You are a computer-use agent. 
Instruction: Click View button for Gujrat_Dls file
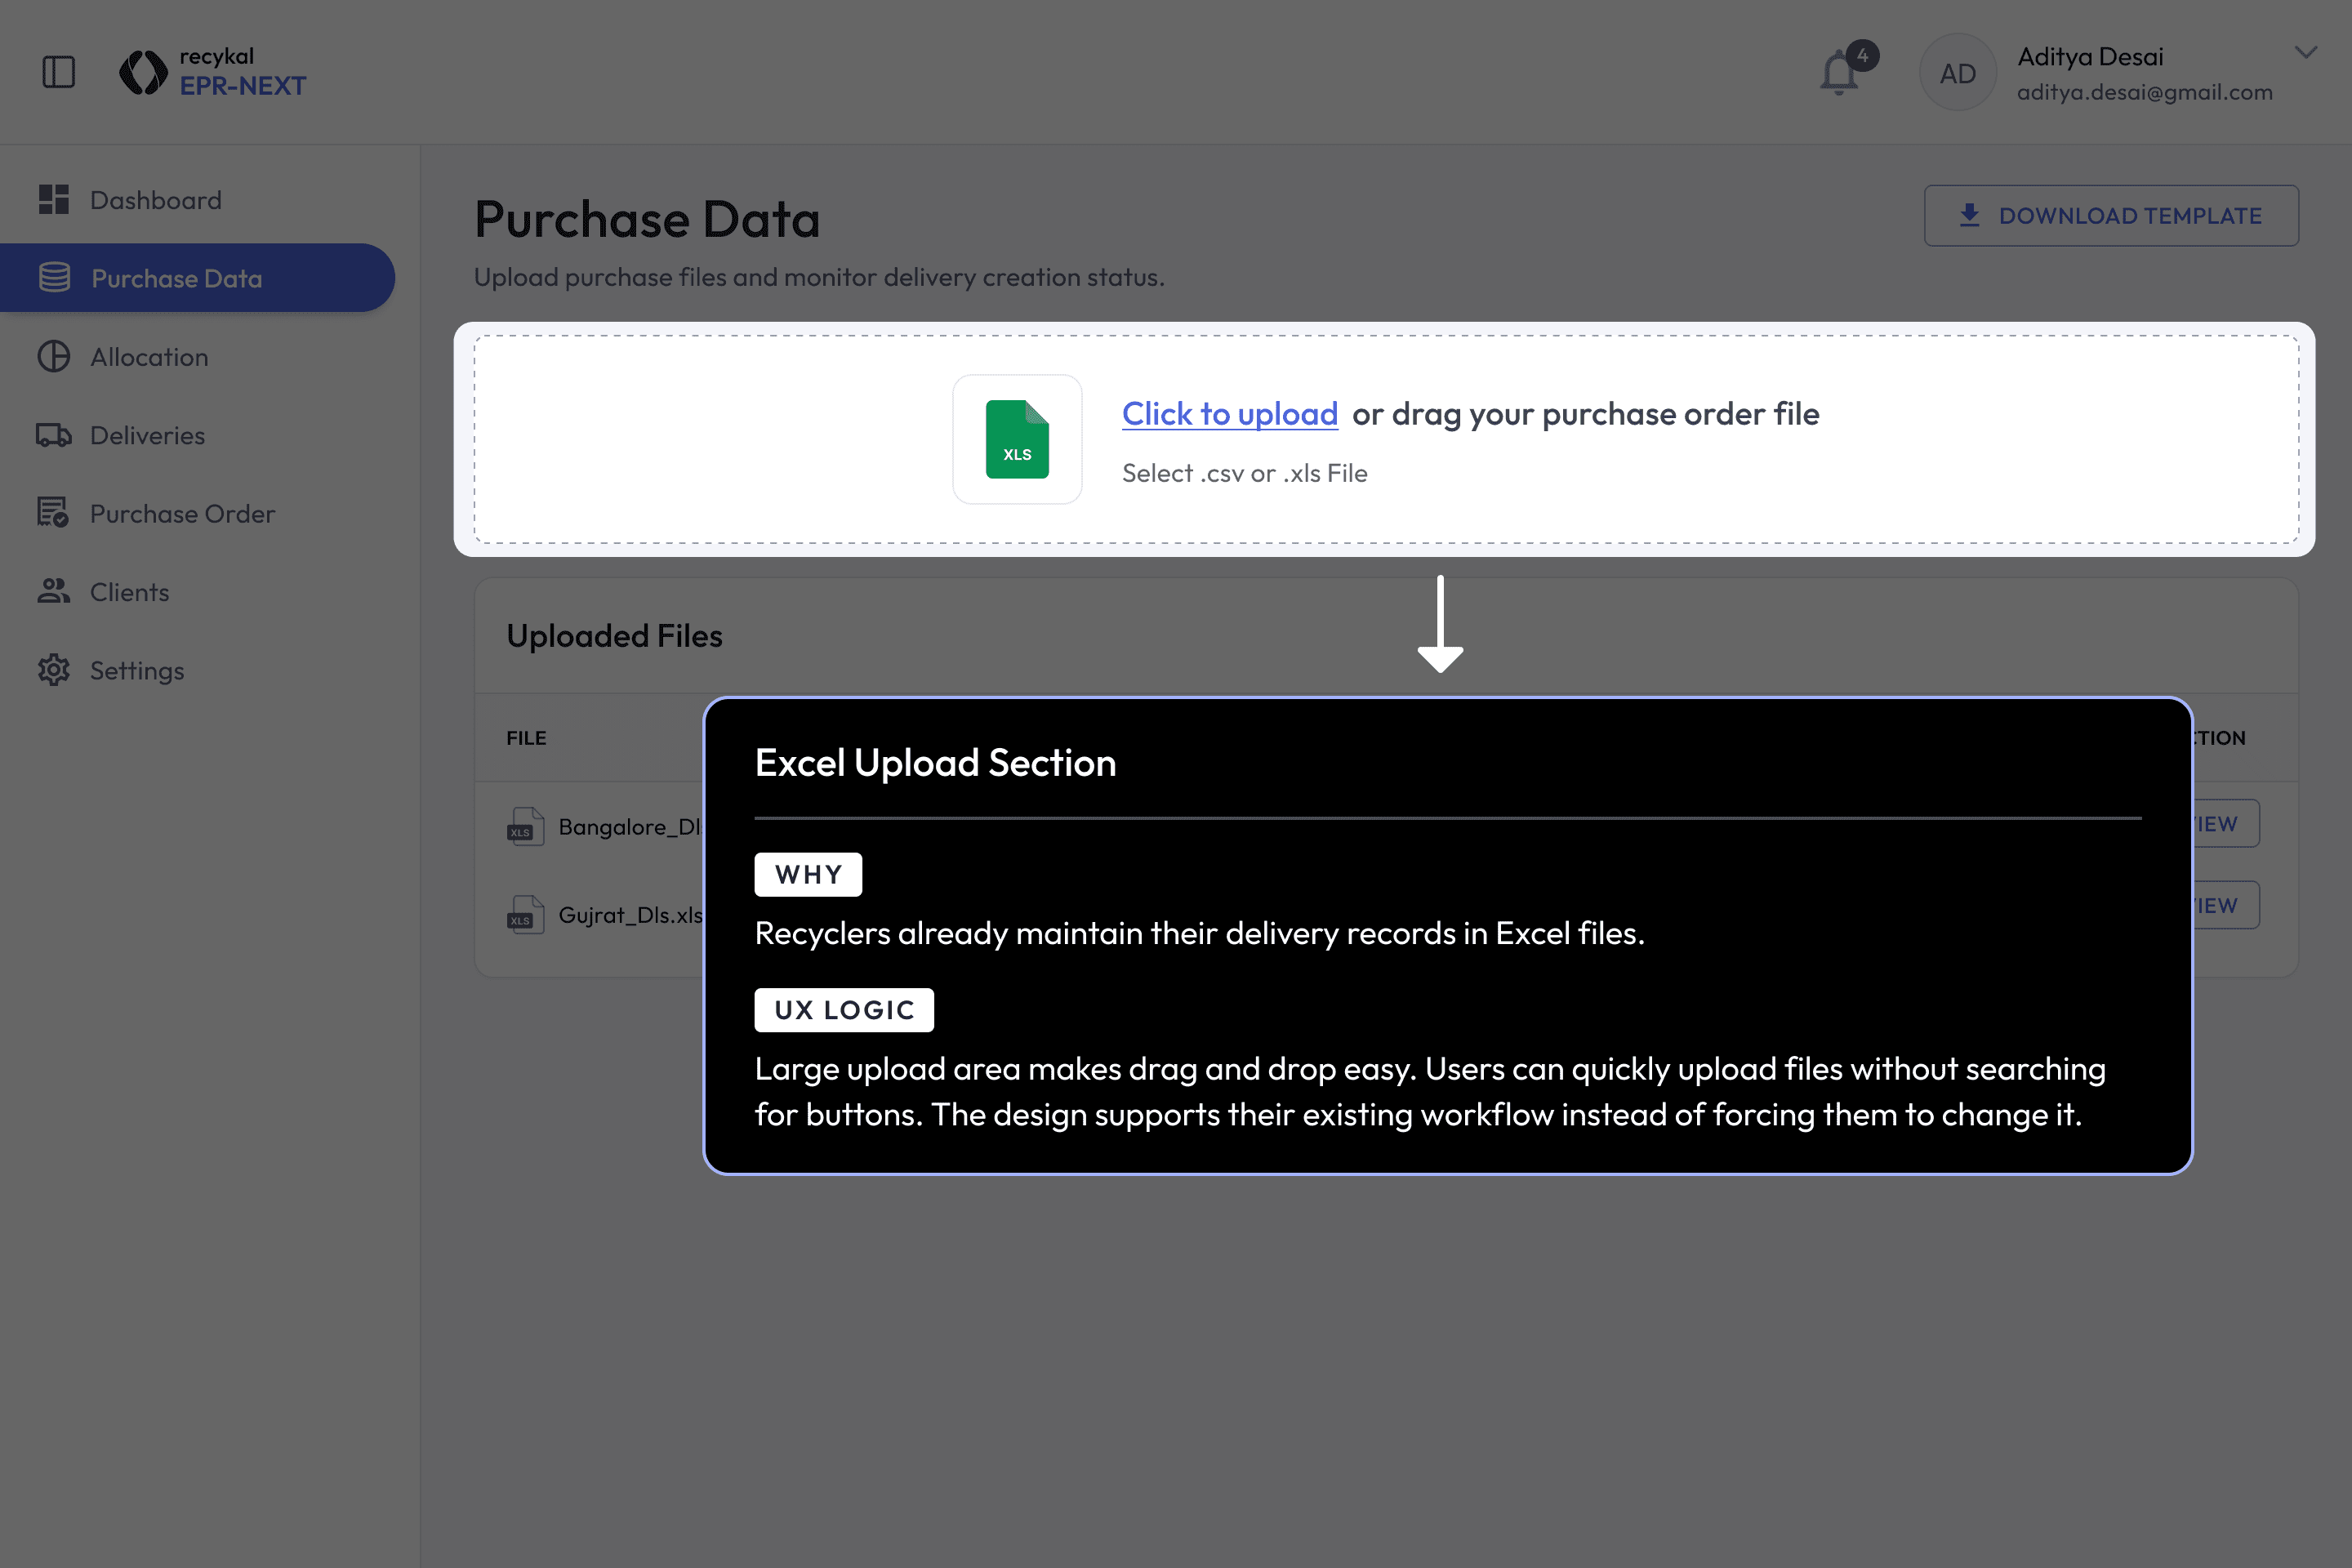pyautogui.click(x=2226, y=905)
